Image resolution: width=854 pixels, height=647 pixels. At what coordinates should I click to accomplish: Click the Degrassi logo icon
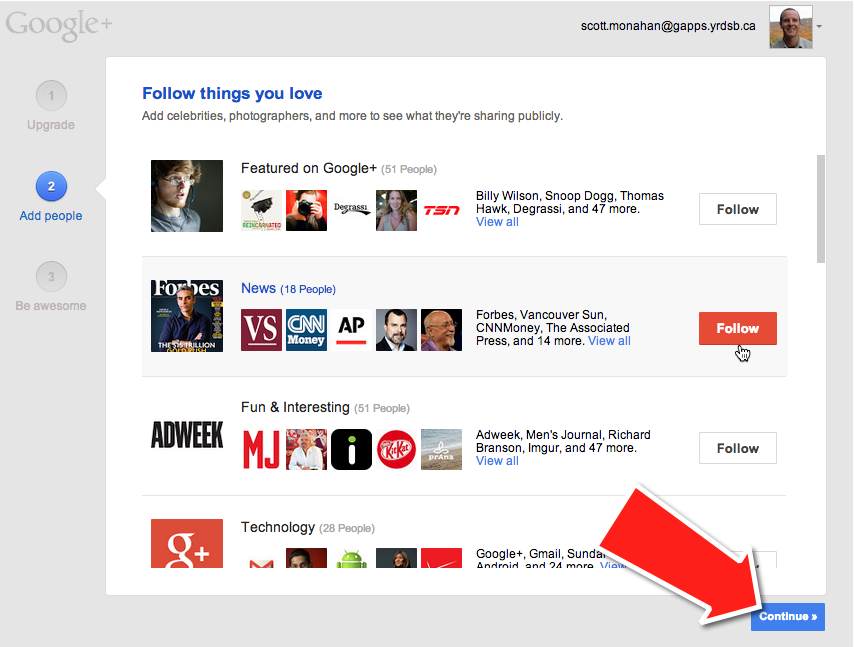tap(351, 209)
